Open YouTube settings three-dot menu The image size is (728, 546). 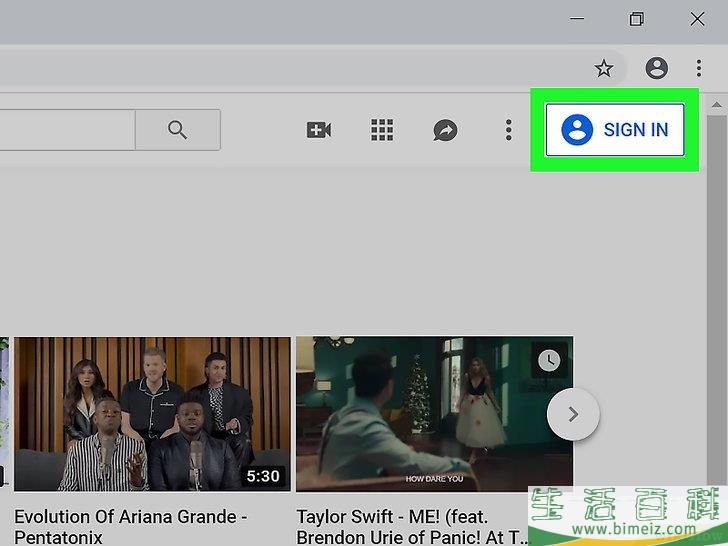(x=509, y=130)
